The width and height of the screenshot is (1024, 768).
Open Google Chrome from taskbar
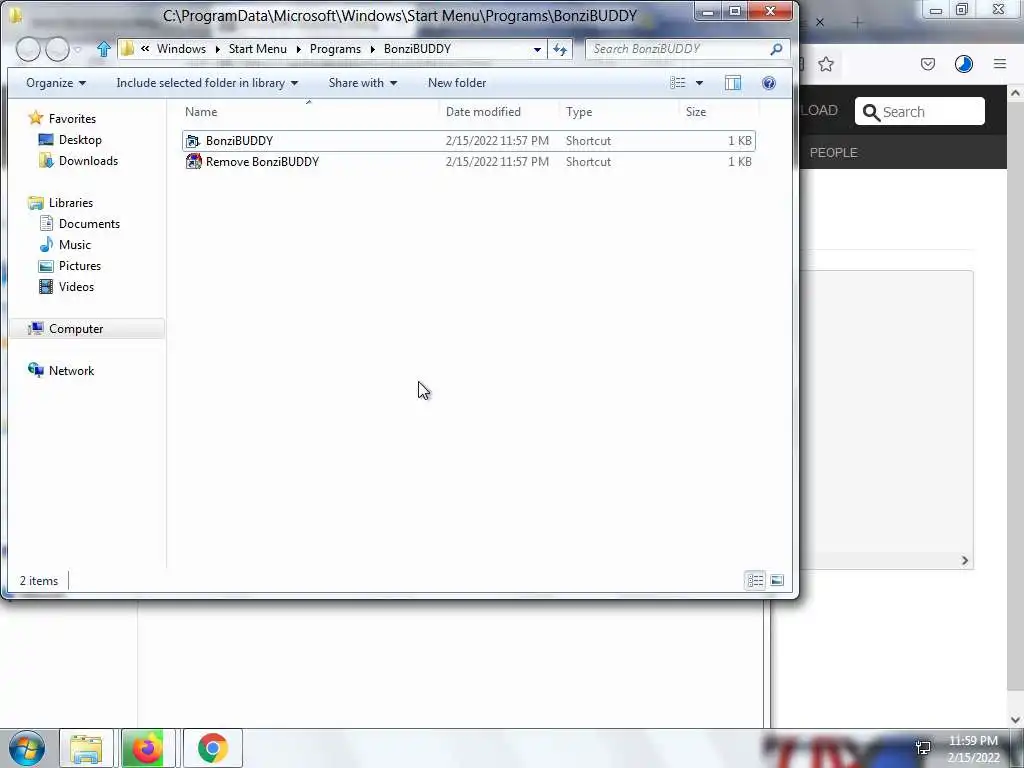pos(212,748)
